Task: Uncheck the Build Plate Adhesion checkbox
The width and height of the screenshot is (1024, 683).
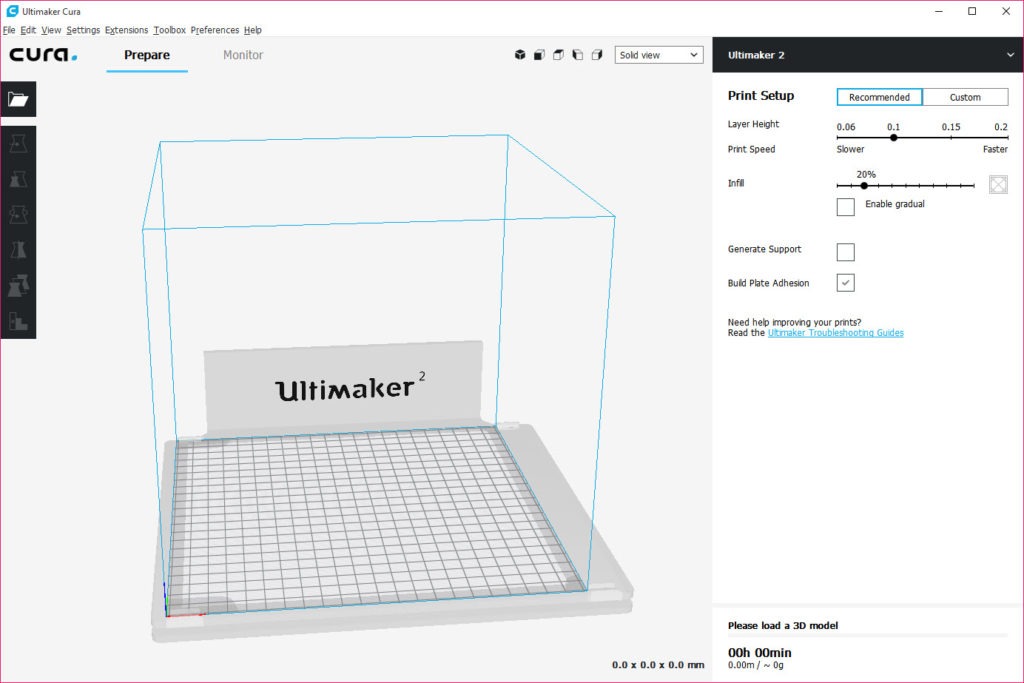Action: coord(846,283)
